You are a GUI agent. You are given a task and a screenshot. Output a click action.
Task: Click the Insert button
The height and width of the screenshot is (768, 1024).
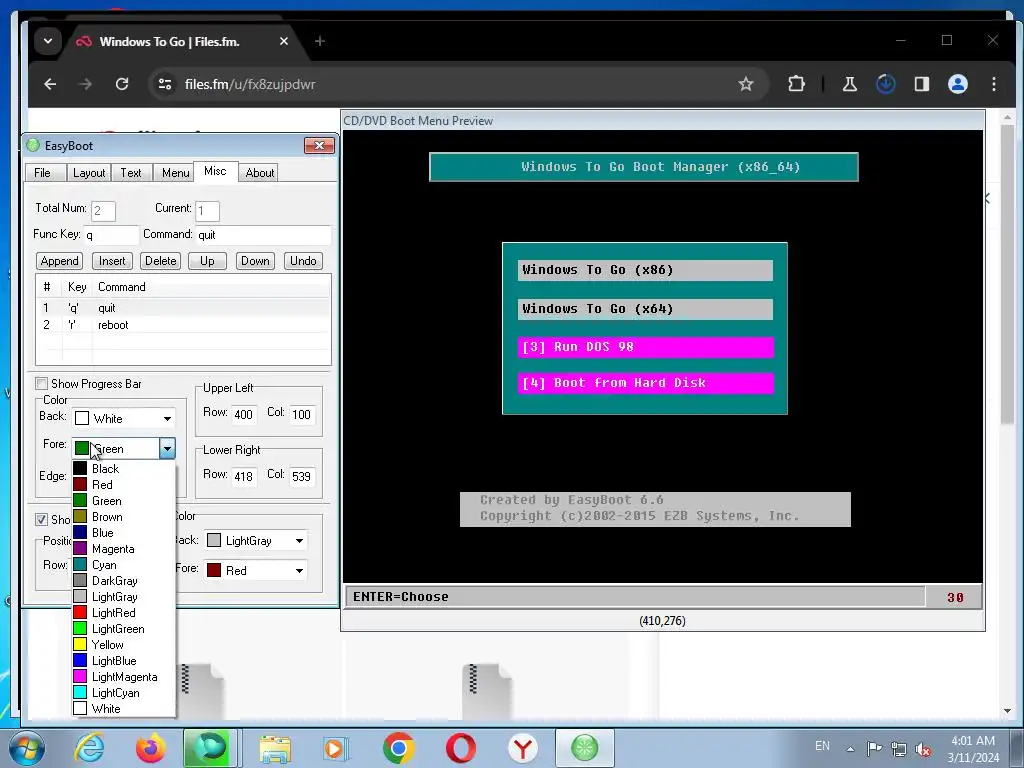click(112, 261)
